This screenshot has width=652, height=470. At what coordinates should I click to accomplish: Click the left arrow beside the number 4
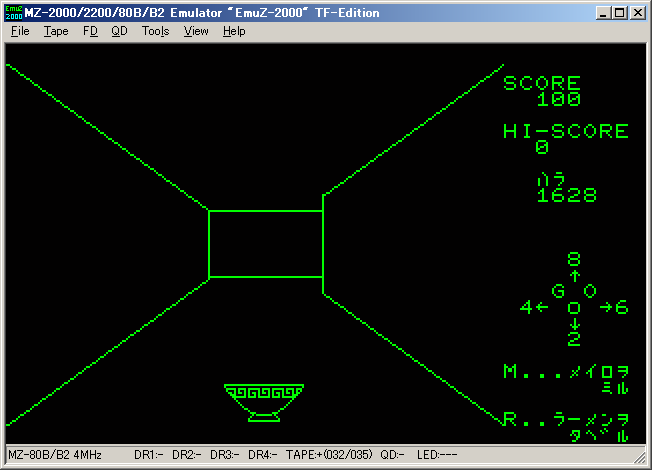coord(542,307)
